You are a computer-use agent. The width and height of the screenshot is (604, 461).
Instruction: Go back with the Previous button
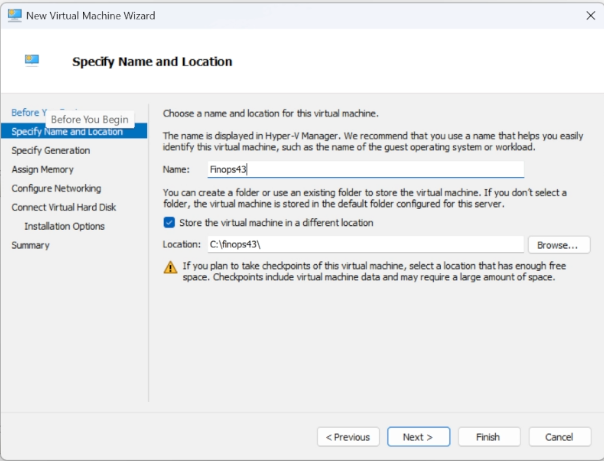coord(348,437)
